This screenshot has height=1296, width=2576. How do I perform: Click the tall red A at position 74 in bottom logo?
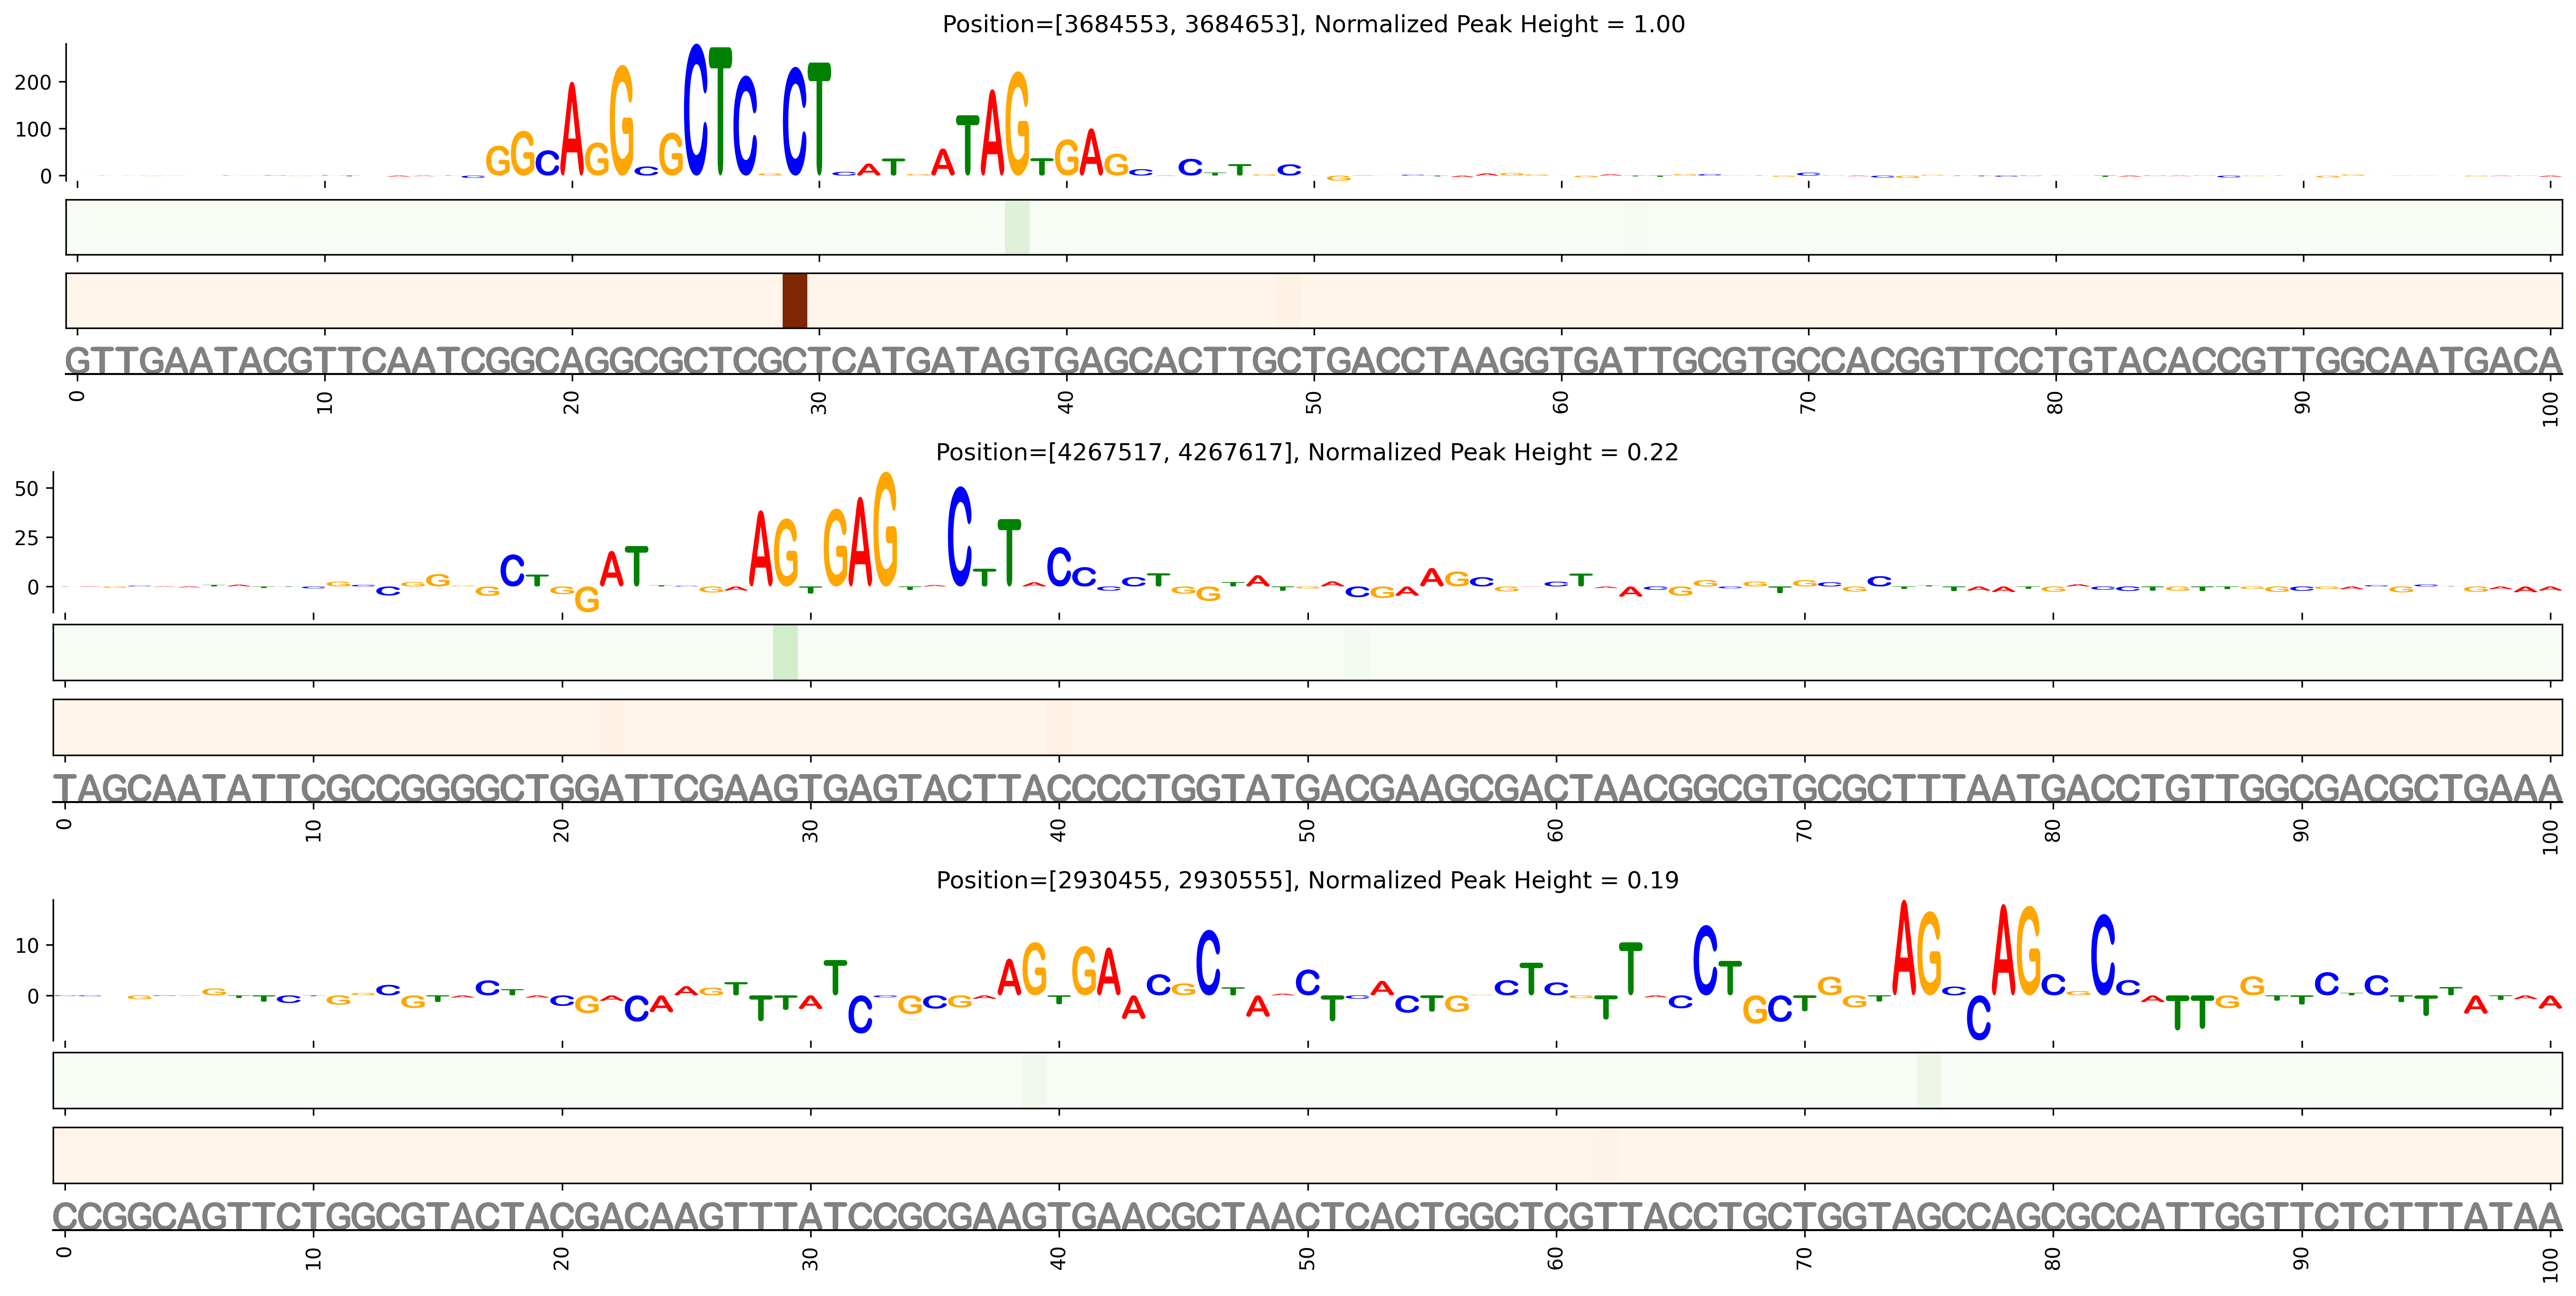pyautogui.click(x=1904, y=948)
